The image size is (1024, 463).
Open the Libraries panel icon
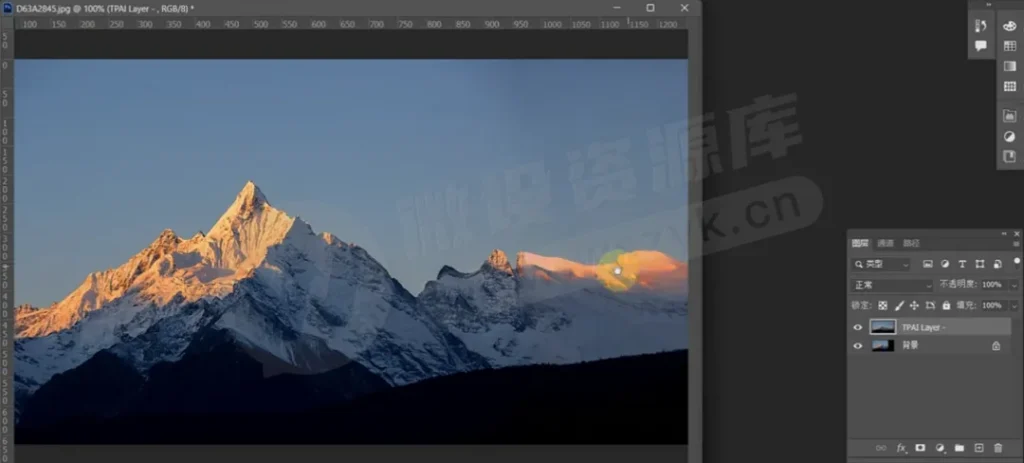[1010, 116]
